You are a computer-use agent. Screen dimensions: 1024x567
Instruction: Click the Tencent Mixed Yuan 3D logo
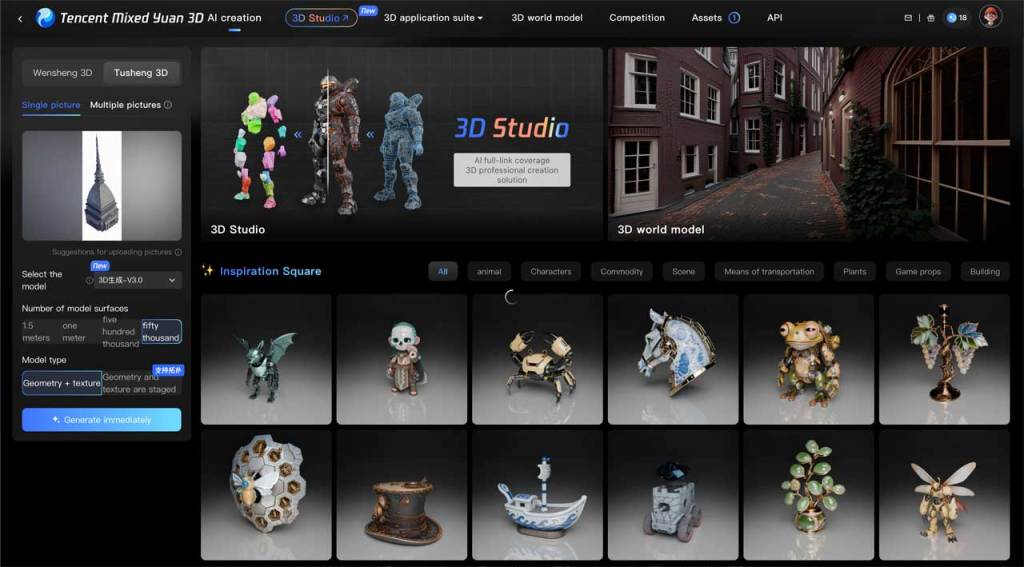pos(46,18)
